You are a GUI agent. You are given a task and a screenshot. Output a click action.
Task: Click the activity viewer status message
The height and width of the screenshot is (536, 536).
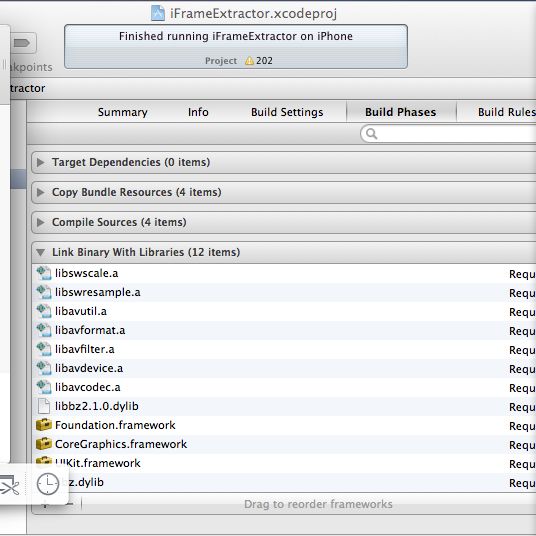(x=236, y=36)
